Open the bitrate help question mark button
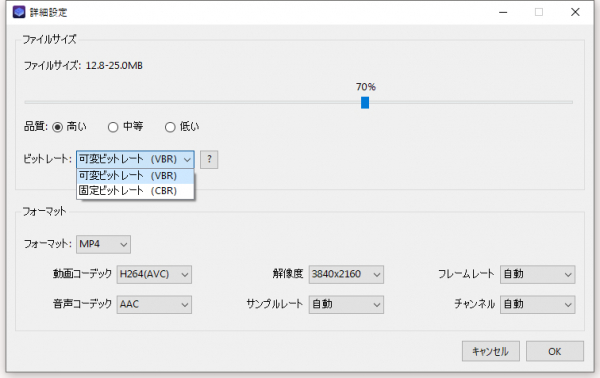This screenshot has height=378, width=600. 209,160
